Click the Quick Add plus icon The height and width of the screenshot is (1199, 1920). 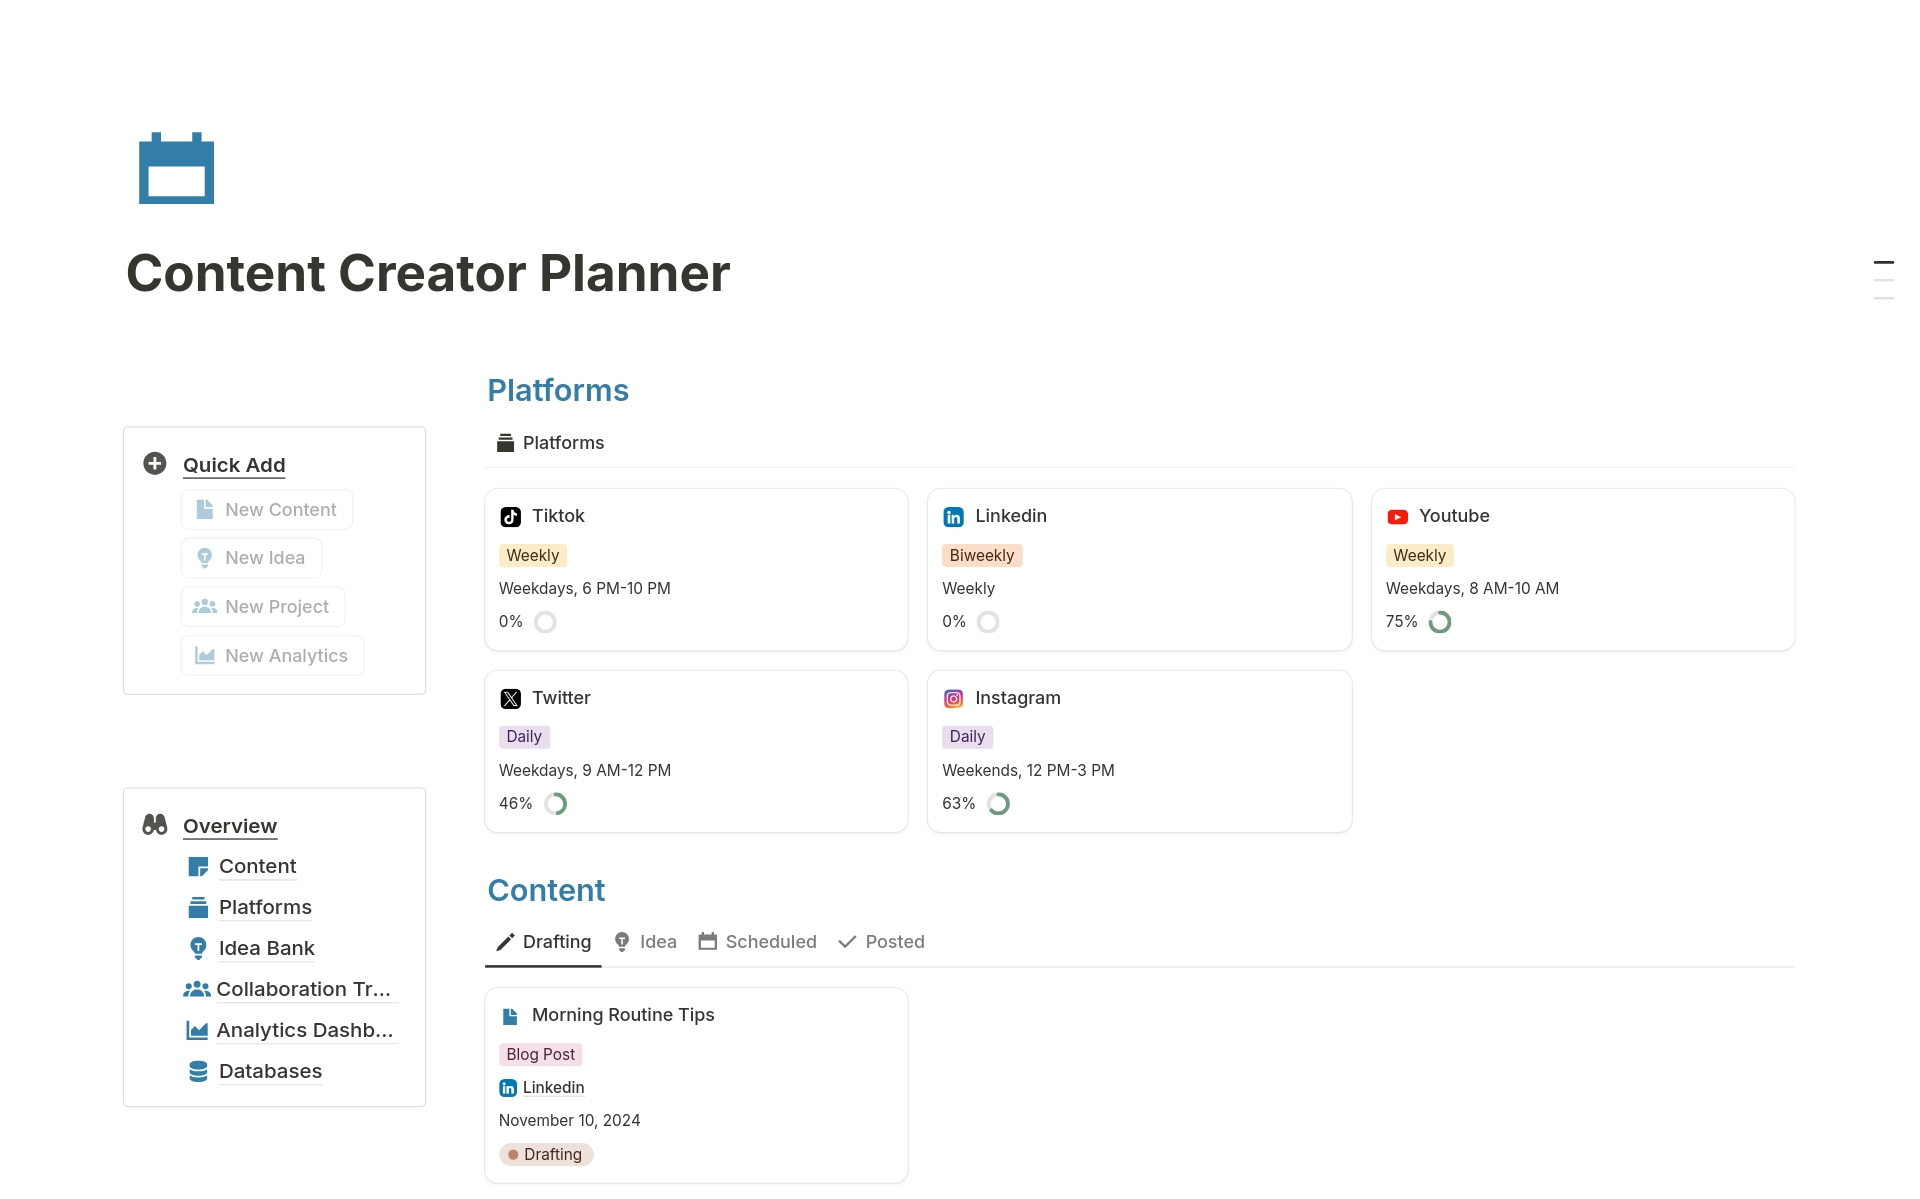click(155, 464)
